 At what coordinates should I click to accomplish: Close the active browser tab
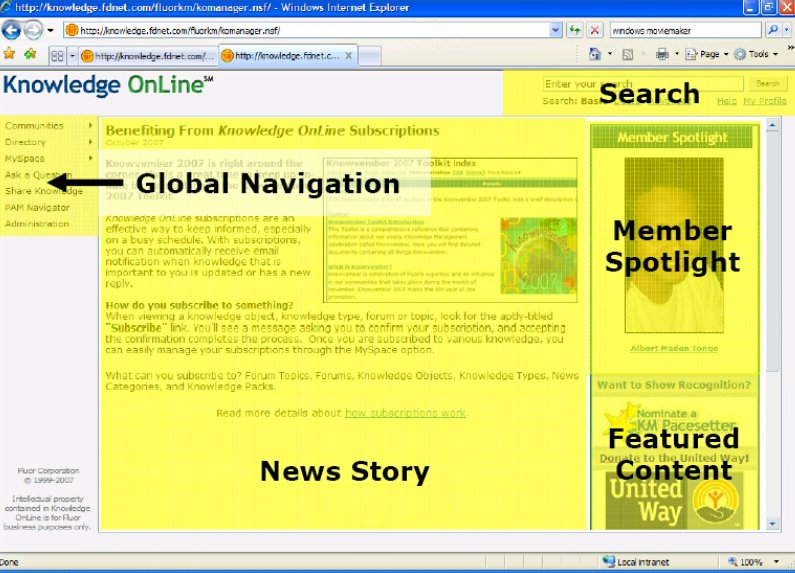click(x=349, y=56)
